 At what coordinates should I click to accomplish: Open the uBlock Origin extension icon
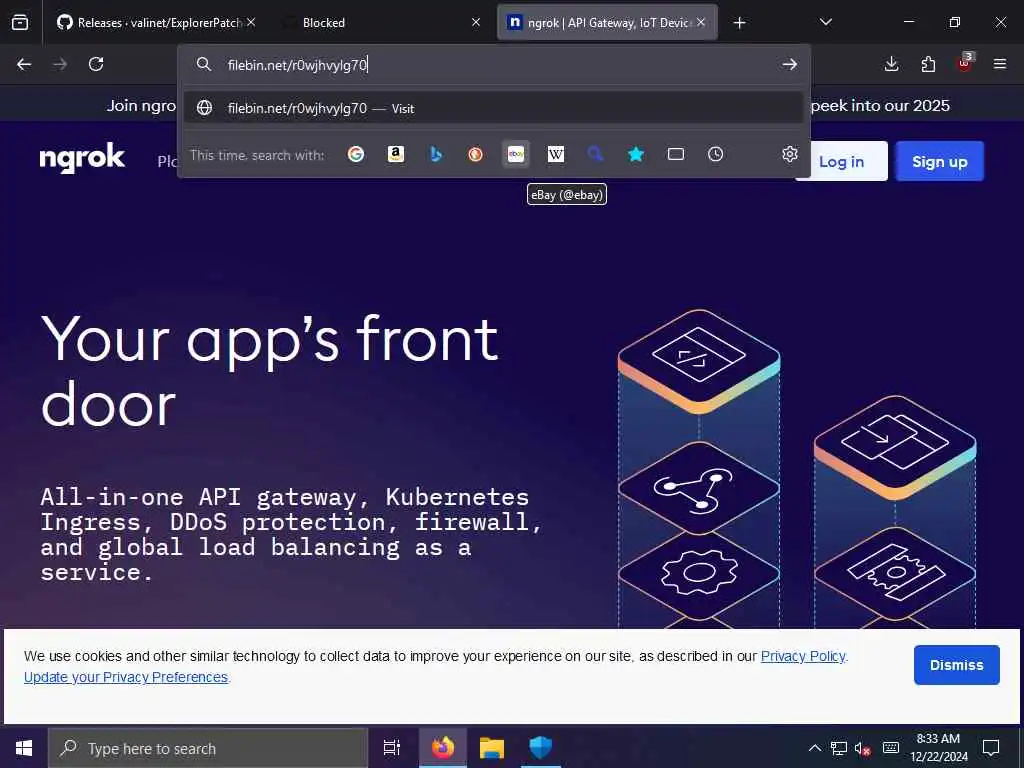(x=965, y=63)
